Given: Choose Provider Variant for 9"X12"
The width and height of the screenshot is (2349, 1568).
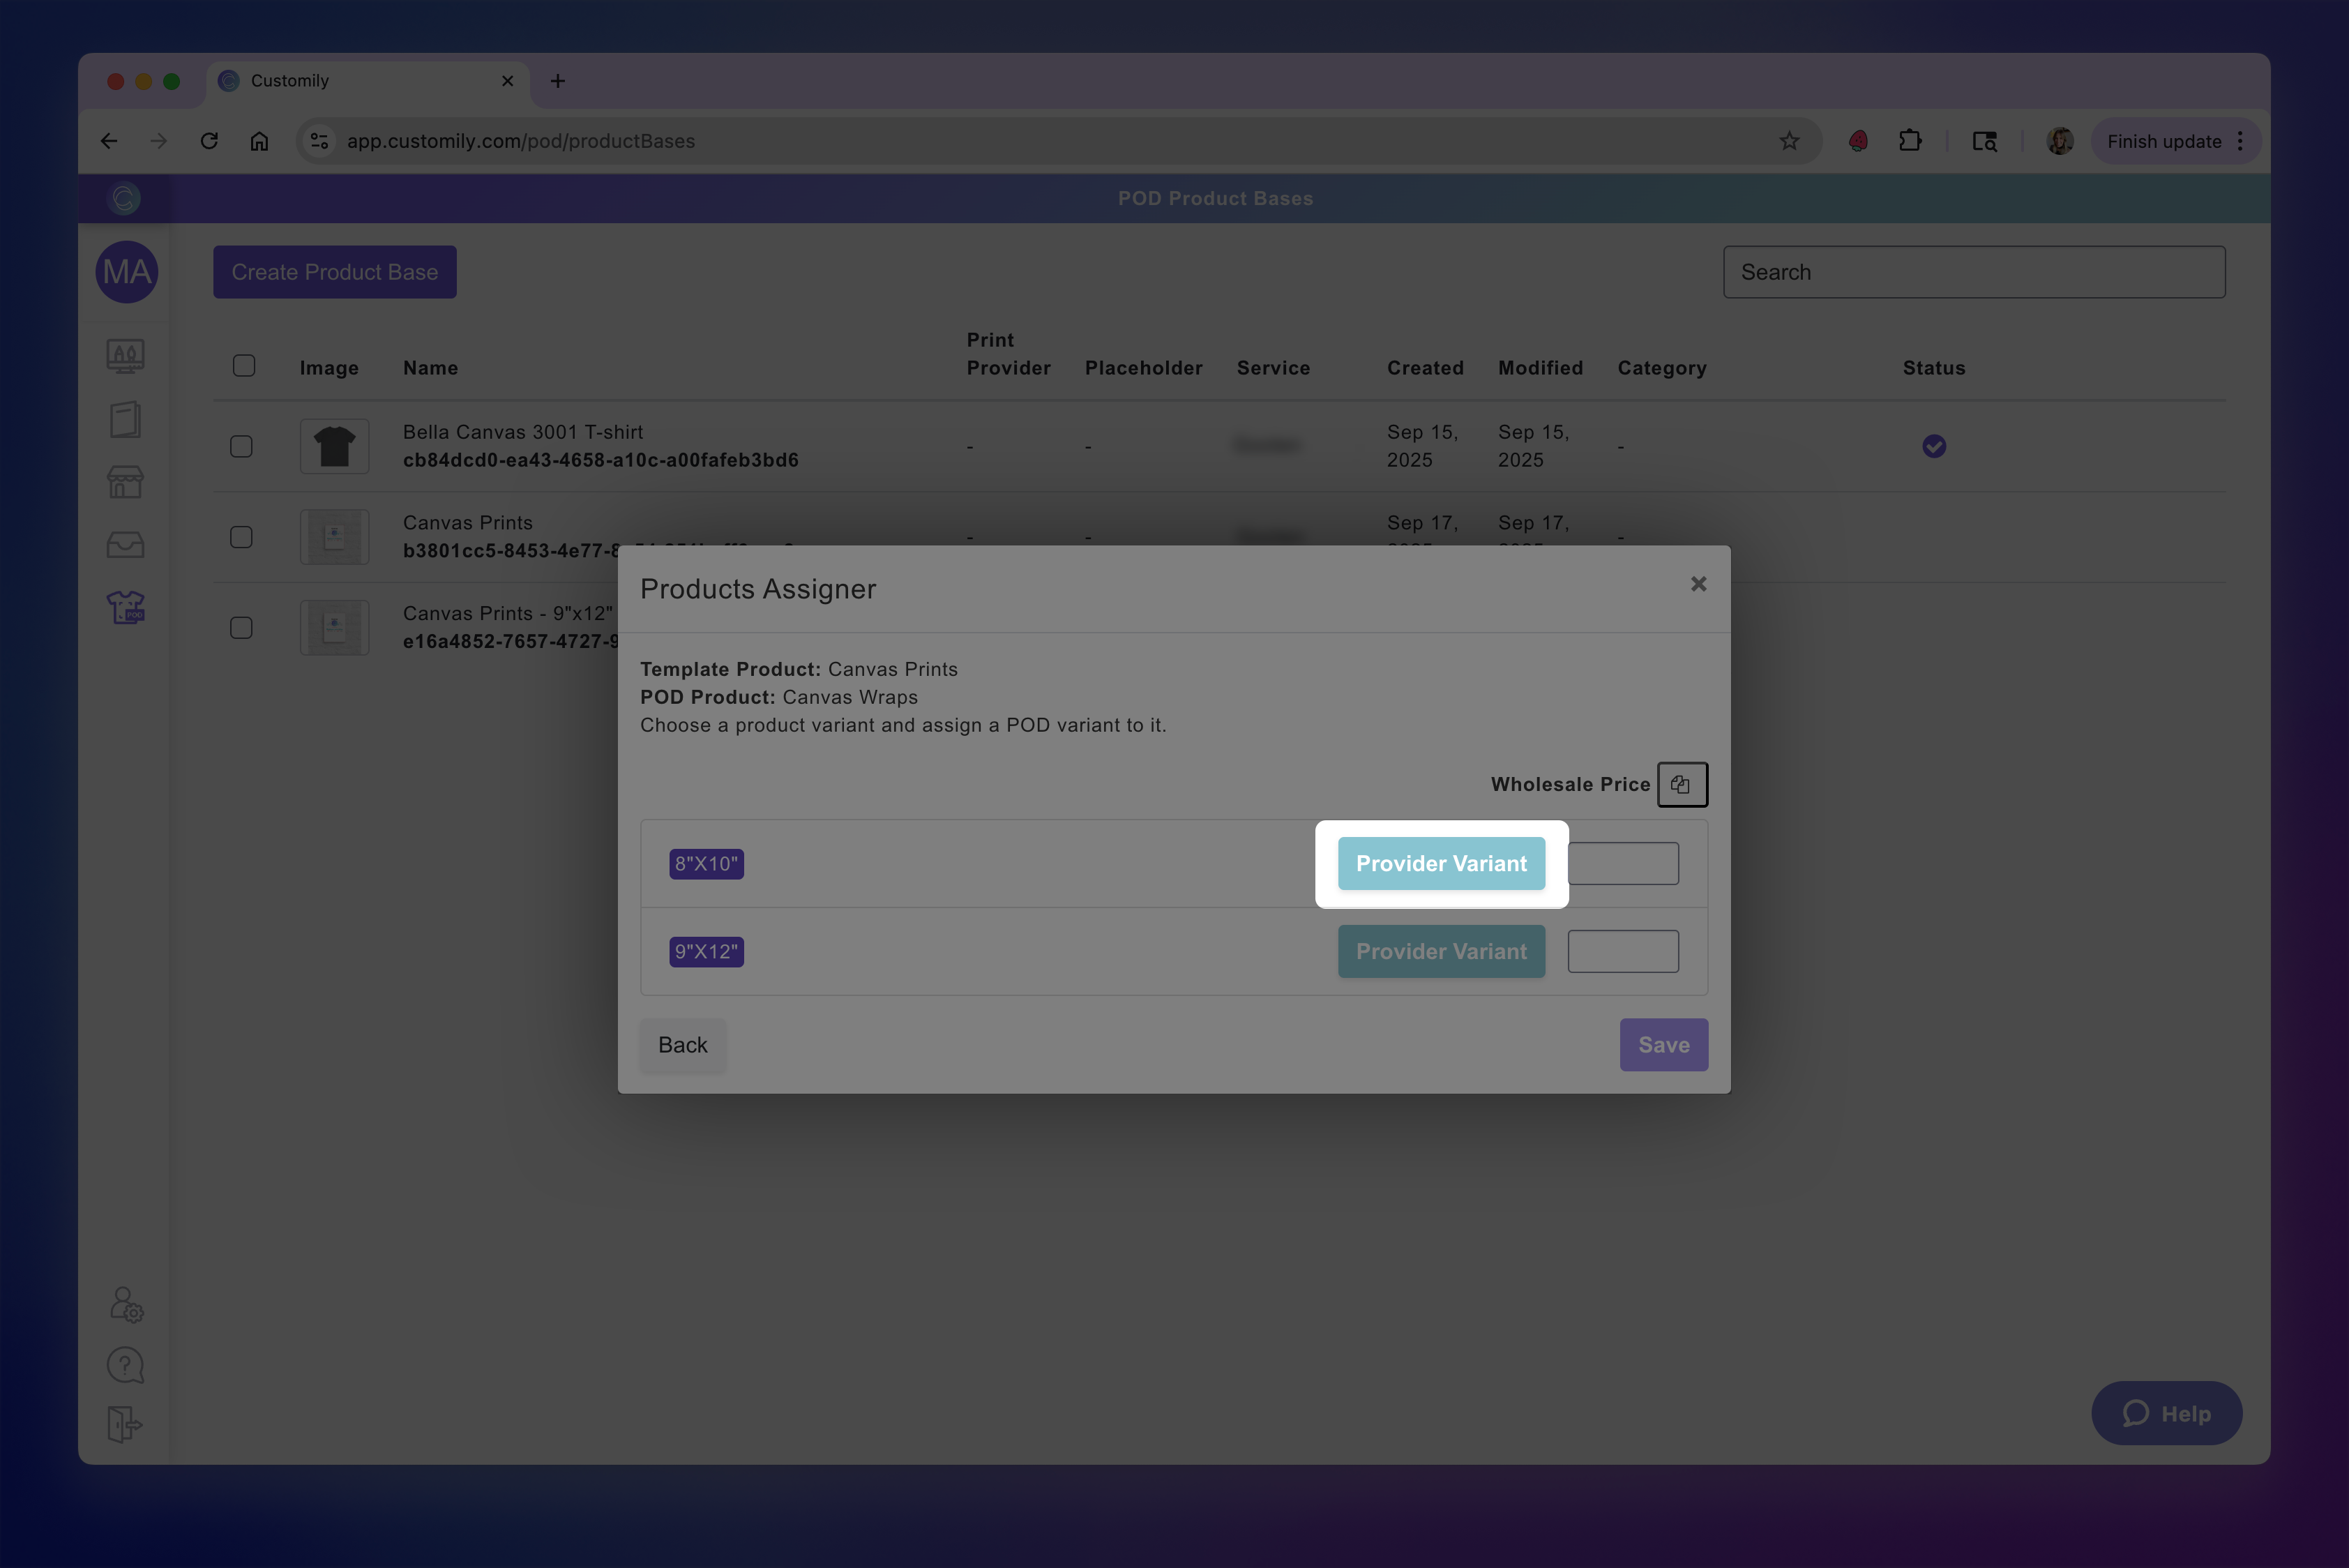Looking at the screenshot, I should (1441, 952).
